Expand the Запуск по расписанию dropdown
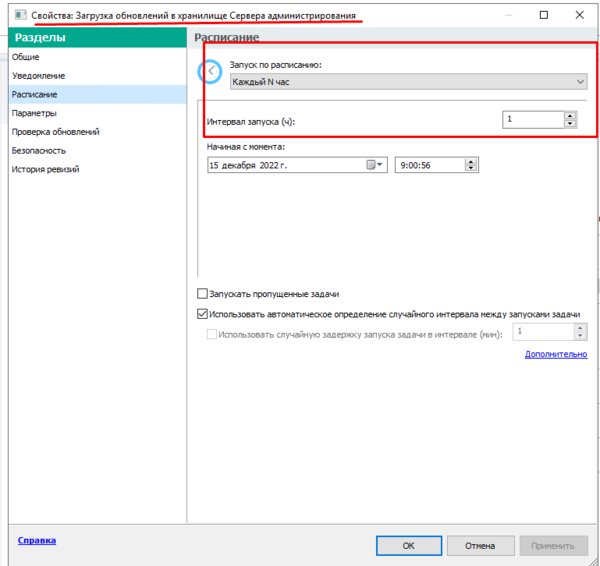Image resolution: width=600 pixels, height=566 pixels. click(408, 82)
